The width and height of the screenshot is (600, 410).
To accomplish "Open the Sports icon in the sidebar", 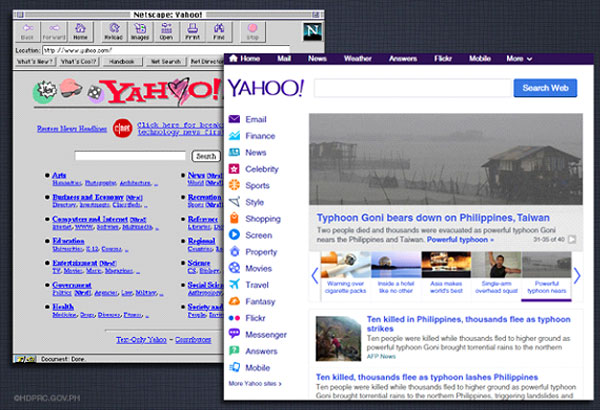I will pyautogui.click(x=234, y=185).
